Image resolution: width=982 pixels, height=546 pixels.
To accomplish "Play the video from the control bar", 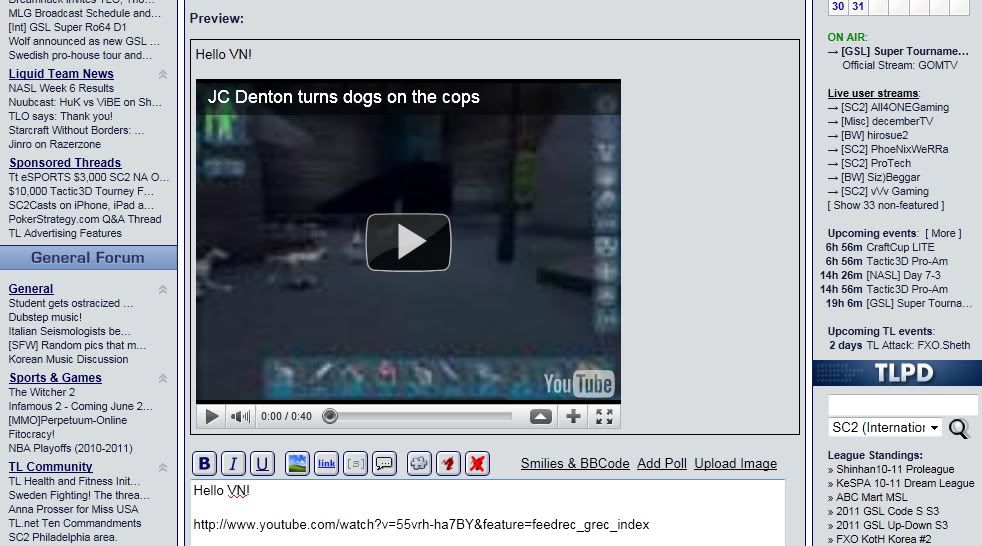I will [212, 416].
